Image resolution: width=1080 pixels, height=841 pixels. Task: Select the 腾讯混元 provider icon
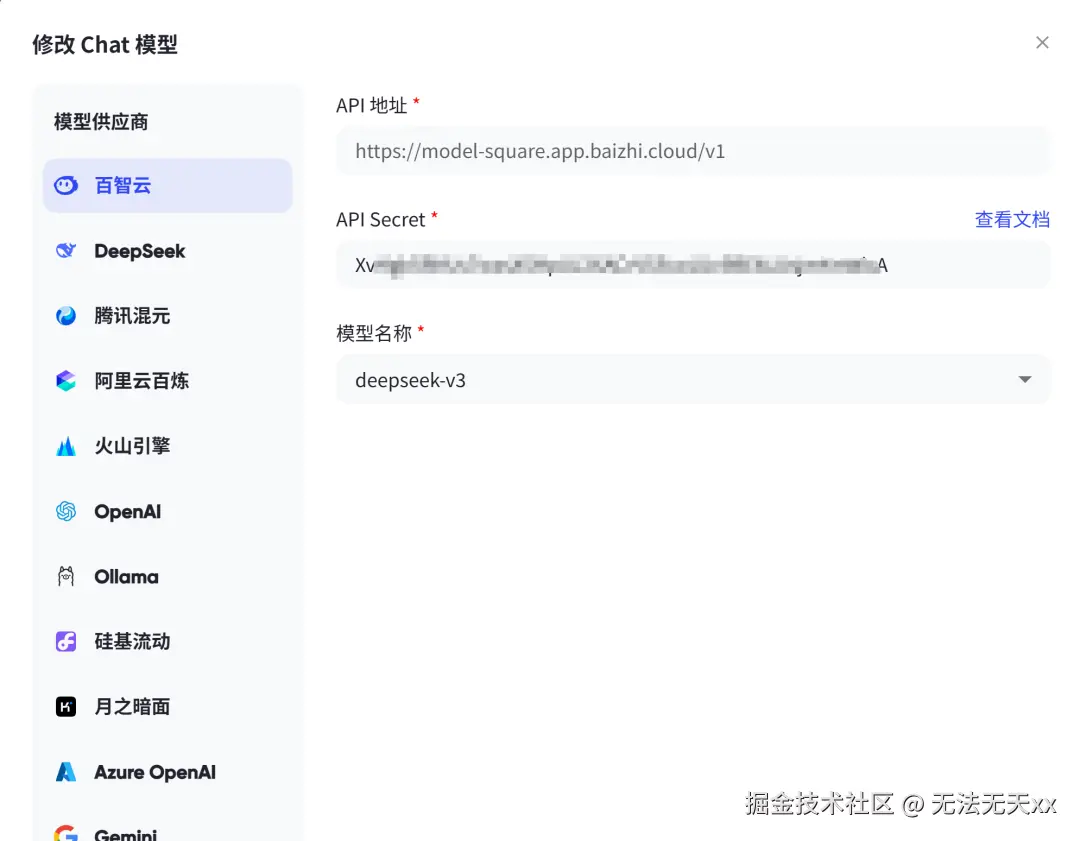pos(66,315)
